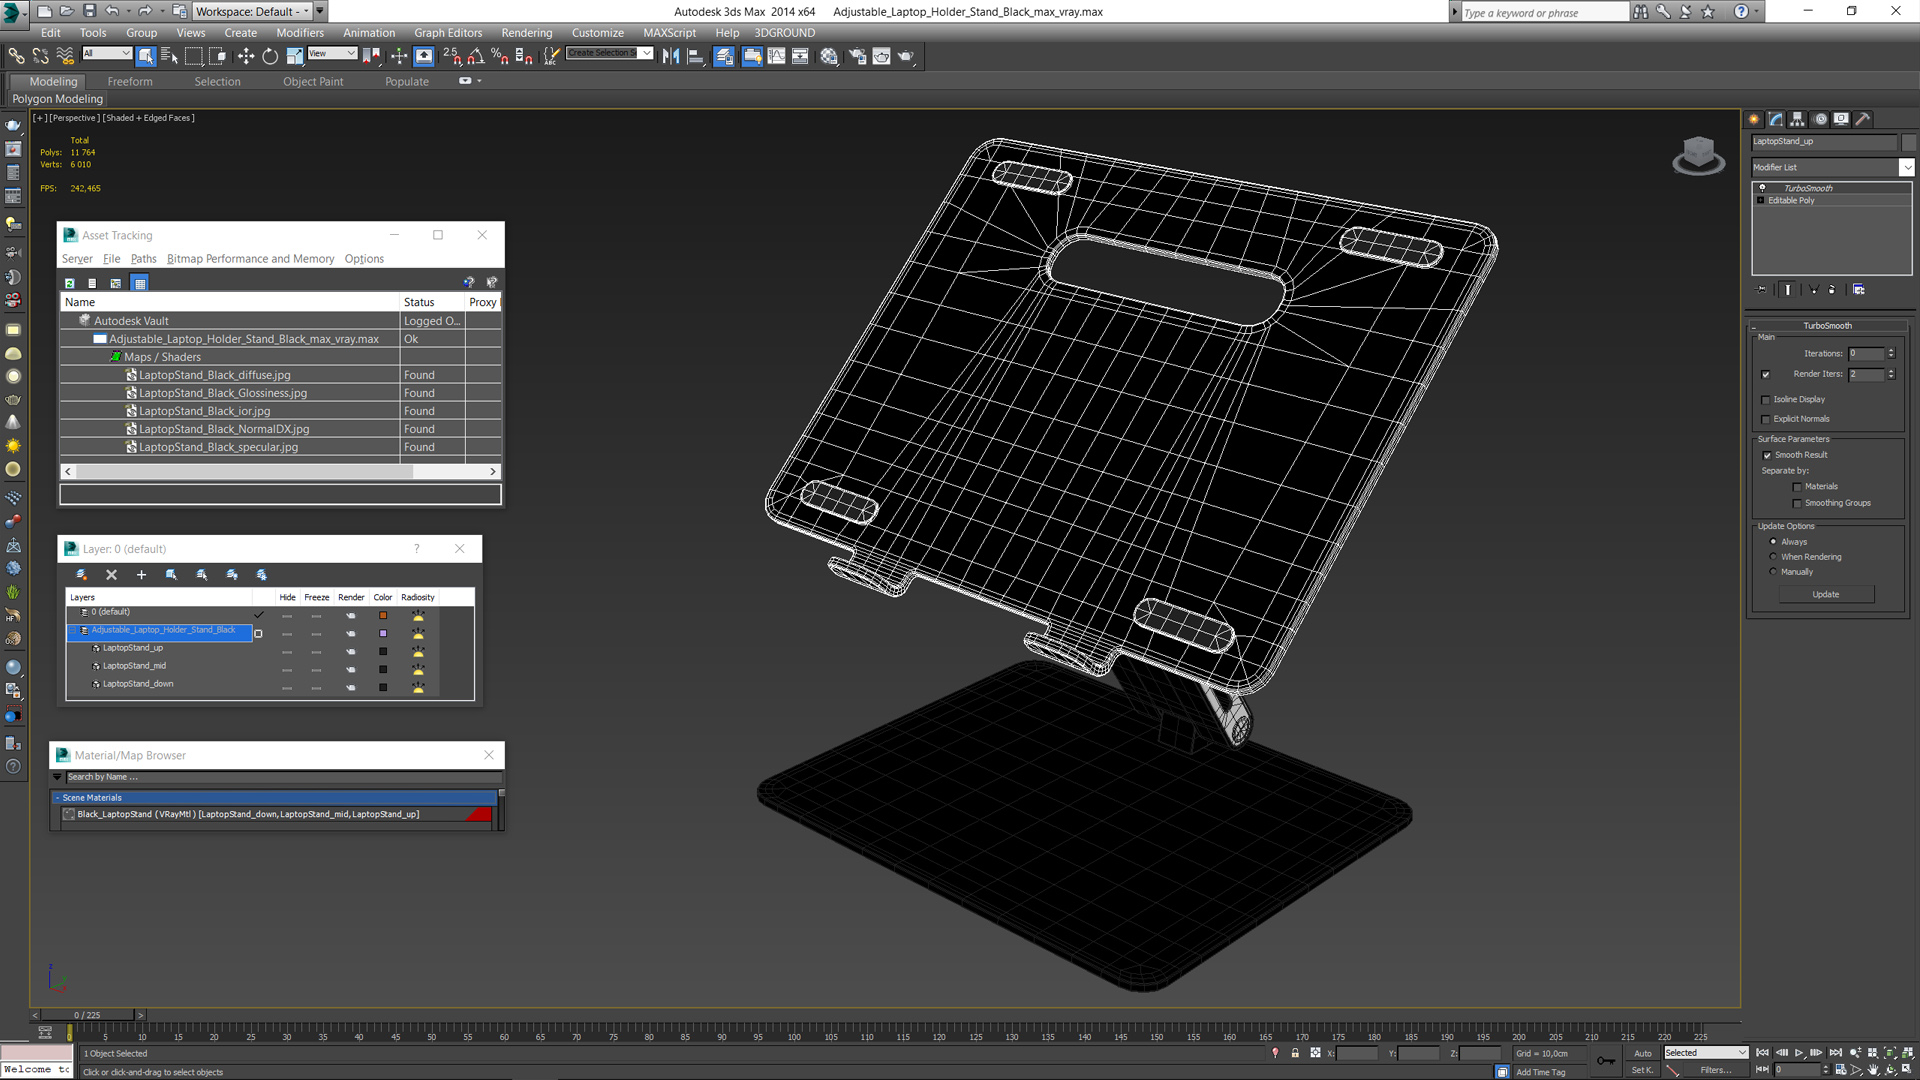Open the Modifier List dropdown
The width and height of the screenshot is (1920, 1080).
pos(1833,168)
